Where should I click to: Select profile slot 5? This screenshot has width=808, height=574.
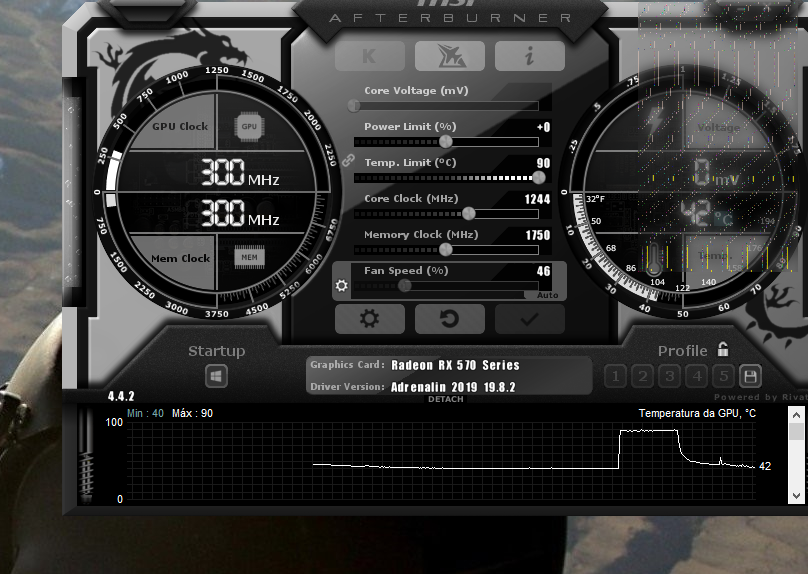[723, 377]
